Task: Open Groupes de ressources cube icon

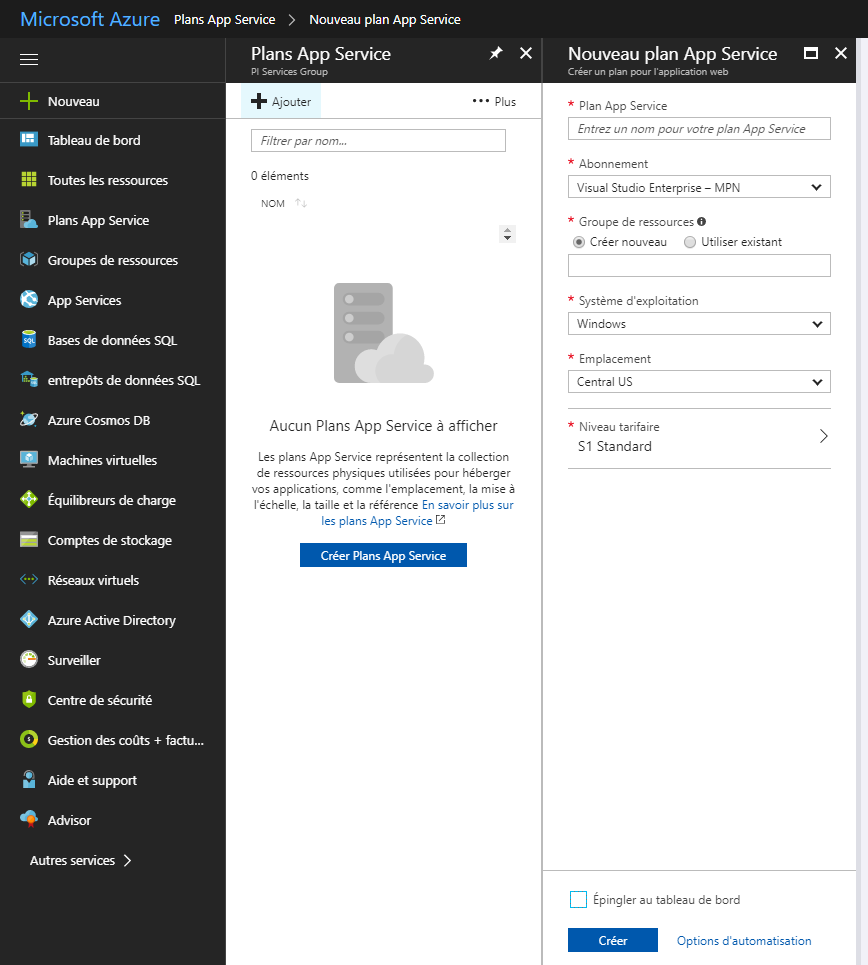Action: coord(29,260)
